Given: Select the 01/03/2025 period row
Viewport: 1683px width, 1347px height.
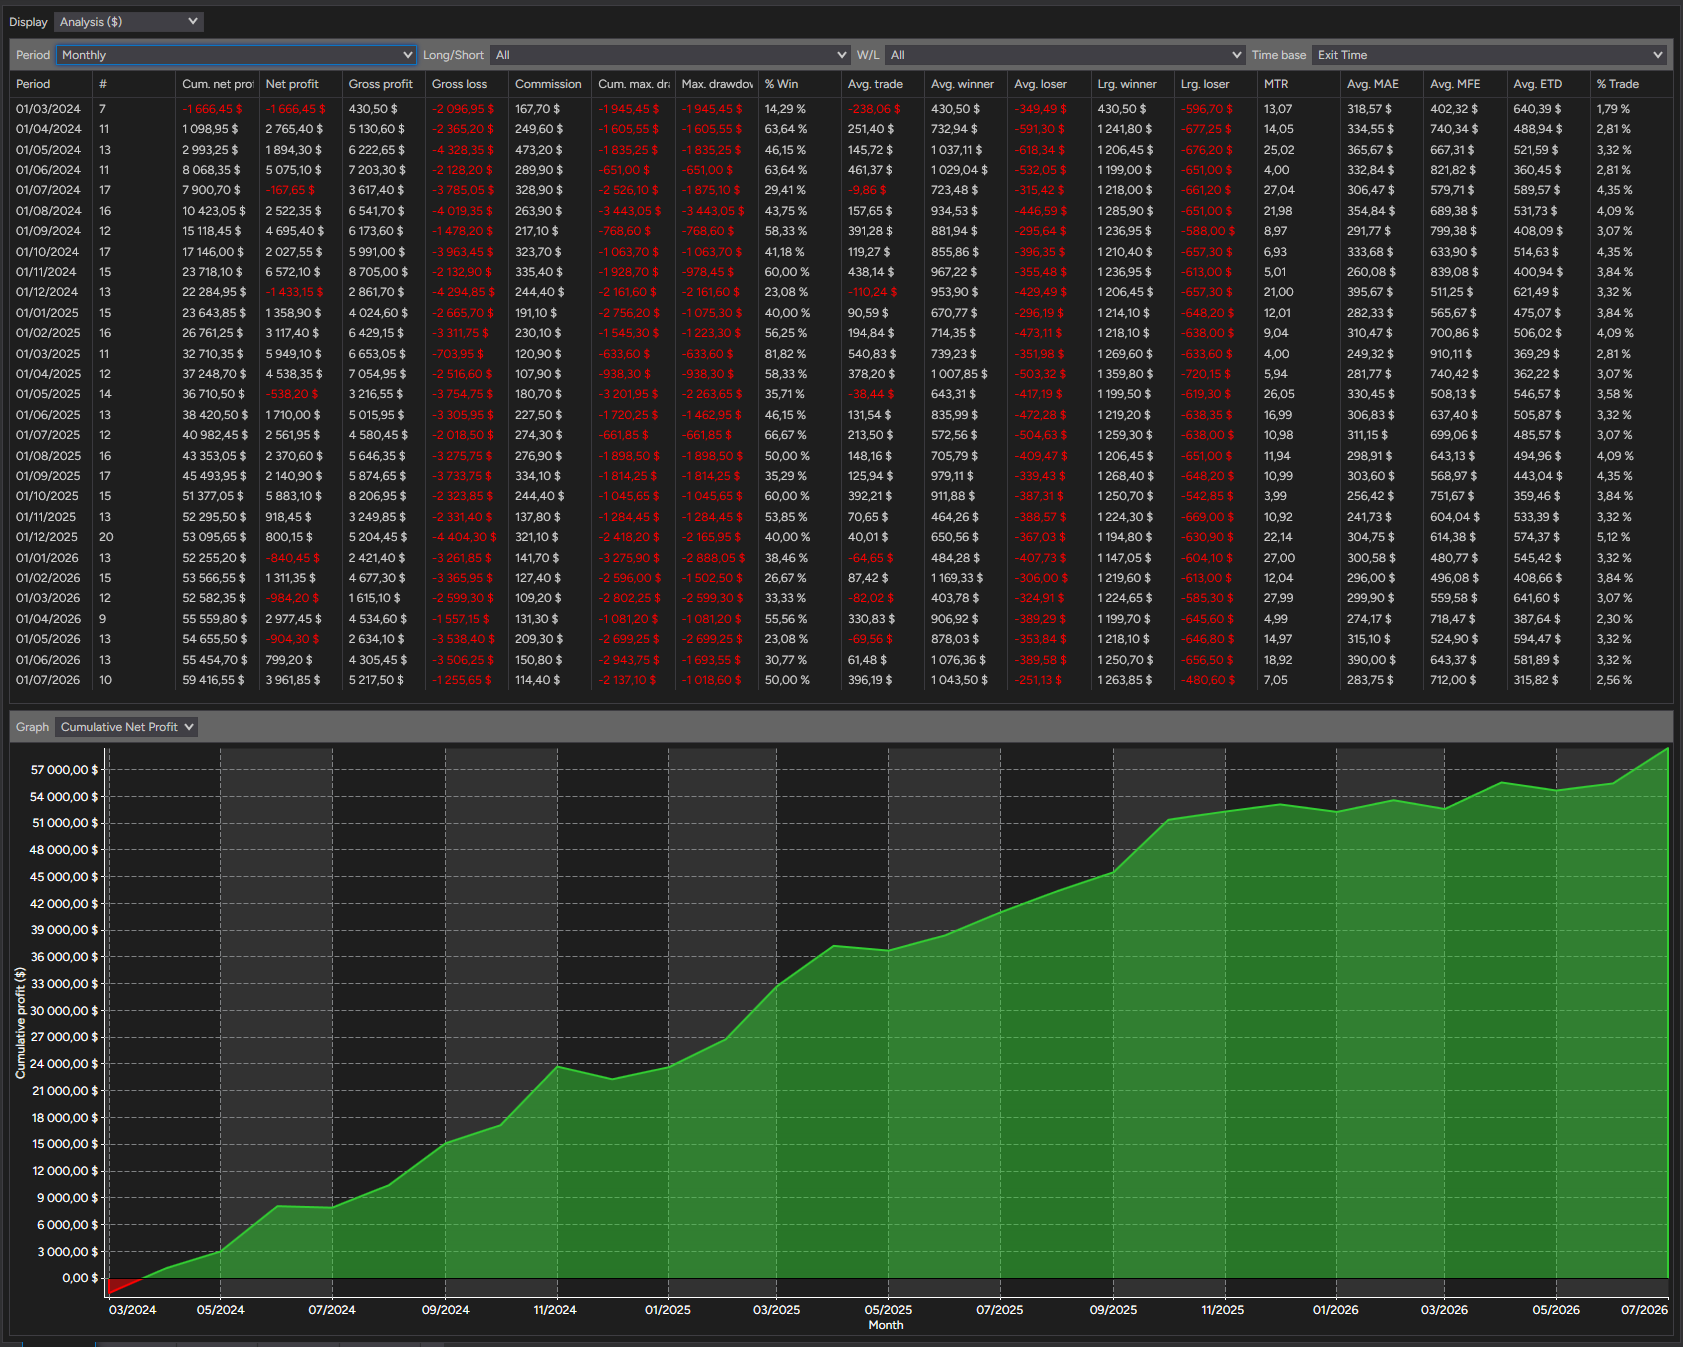Looking at the screenshot, I should pyautogui.click(x=841, y=354).
